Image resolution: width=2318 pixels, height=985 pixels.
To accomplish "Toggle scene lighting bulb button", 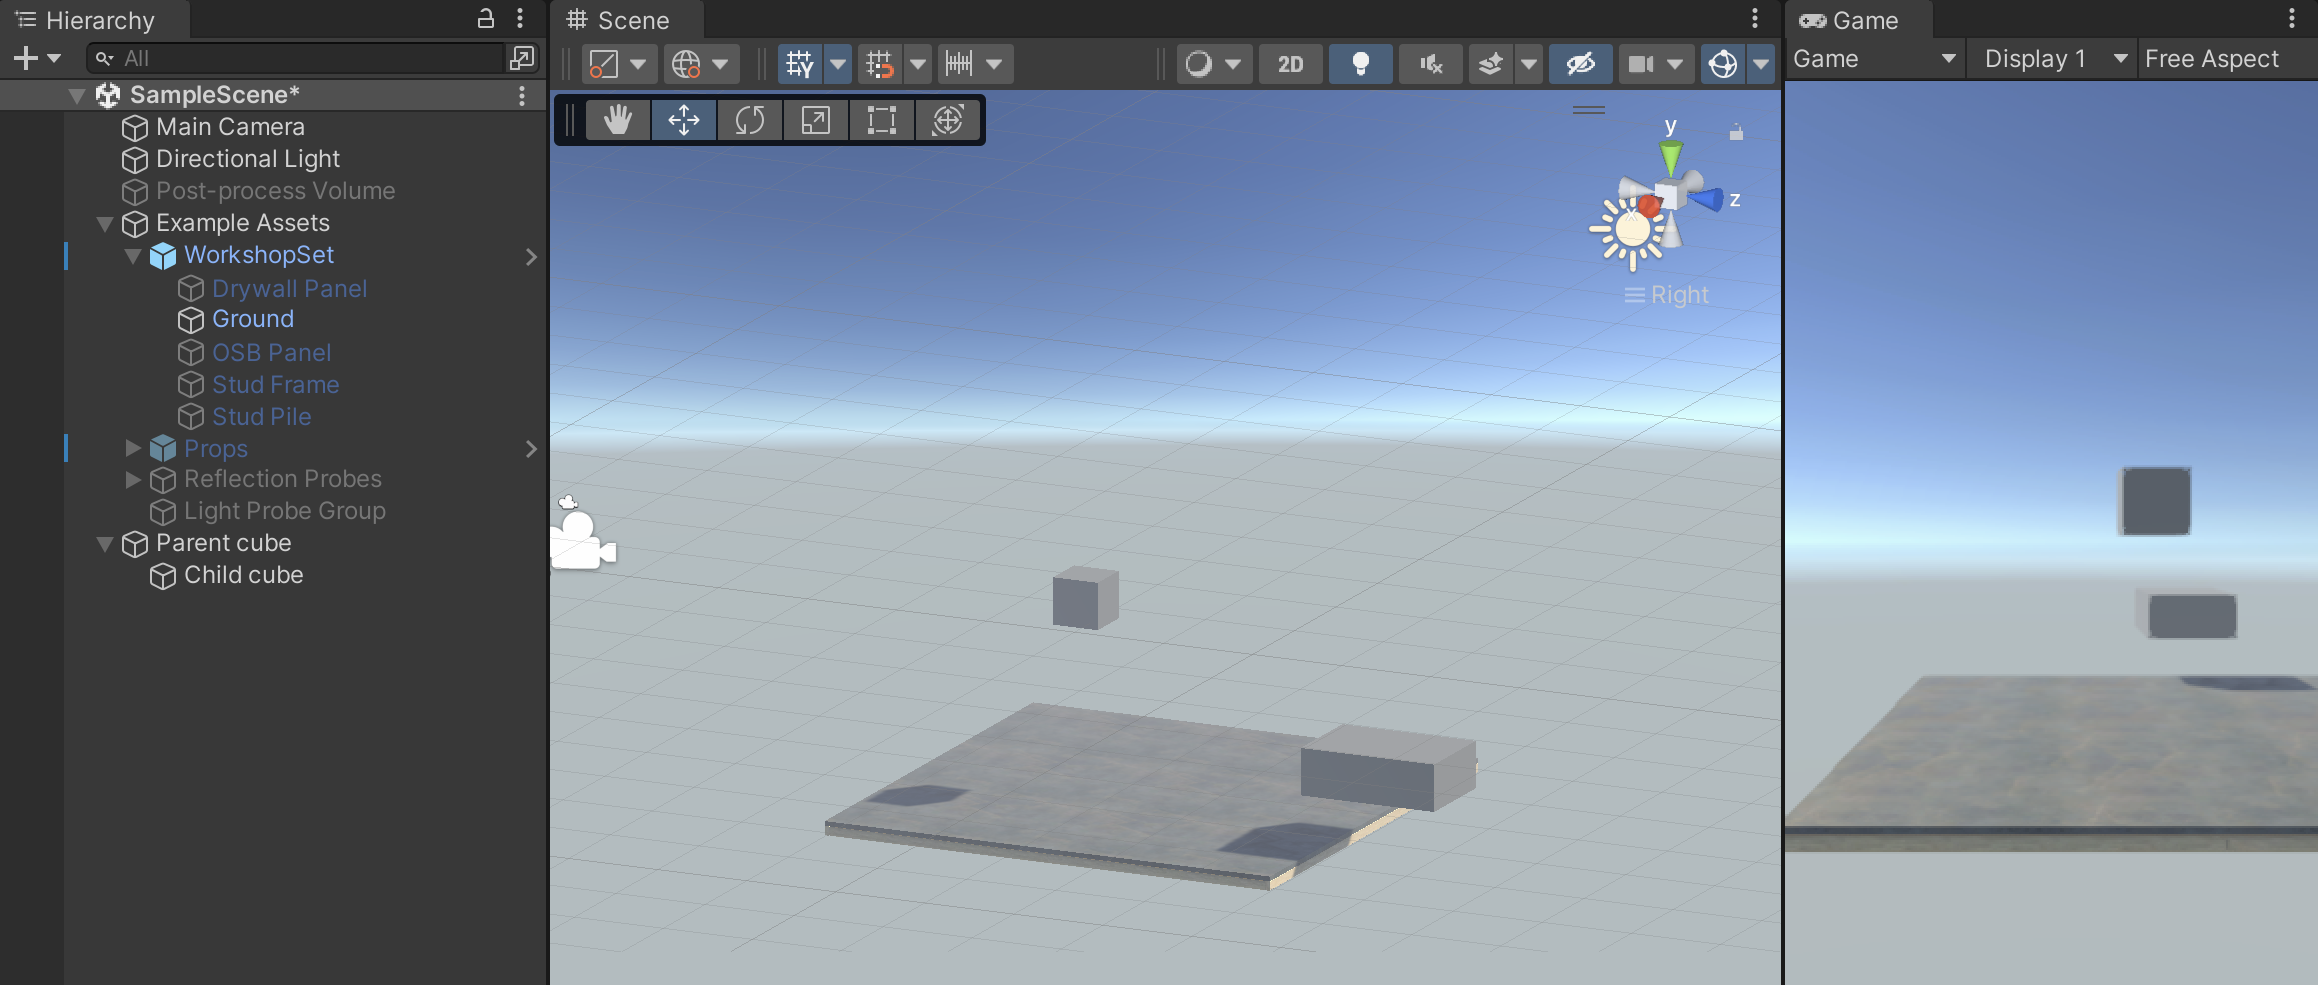I will pos(1360,64).
